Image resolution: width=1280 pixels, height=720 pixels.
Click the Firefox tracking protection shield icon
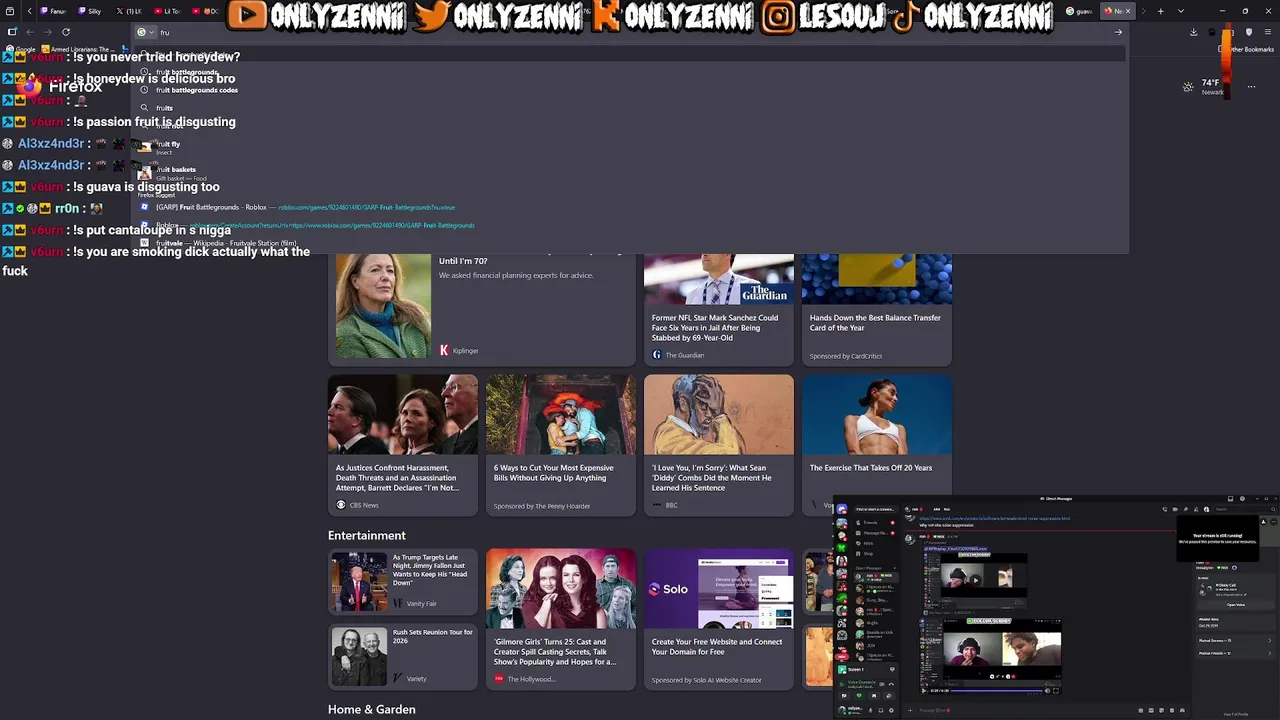(x=1249, y=32)
